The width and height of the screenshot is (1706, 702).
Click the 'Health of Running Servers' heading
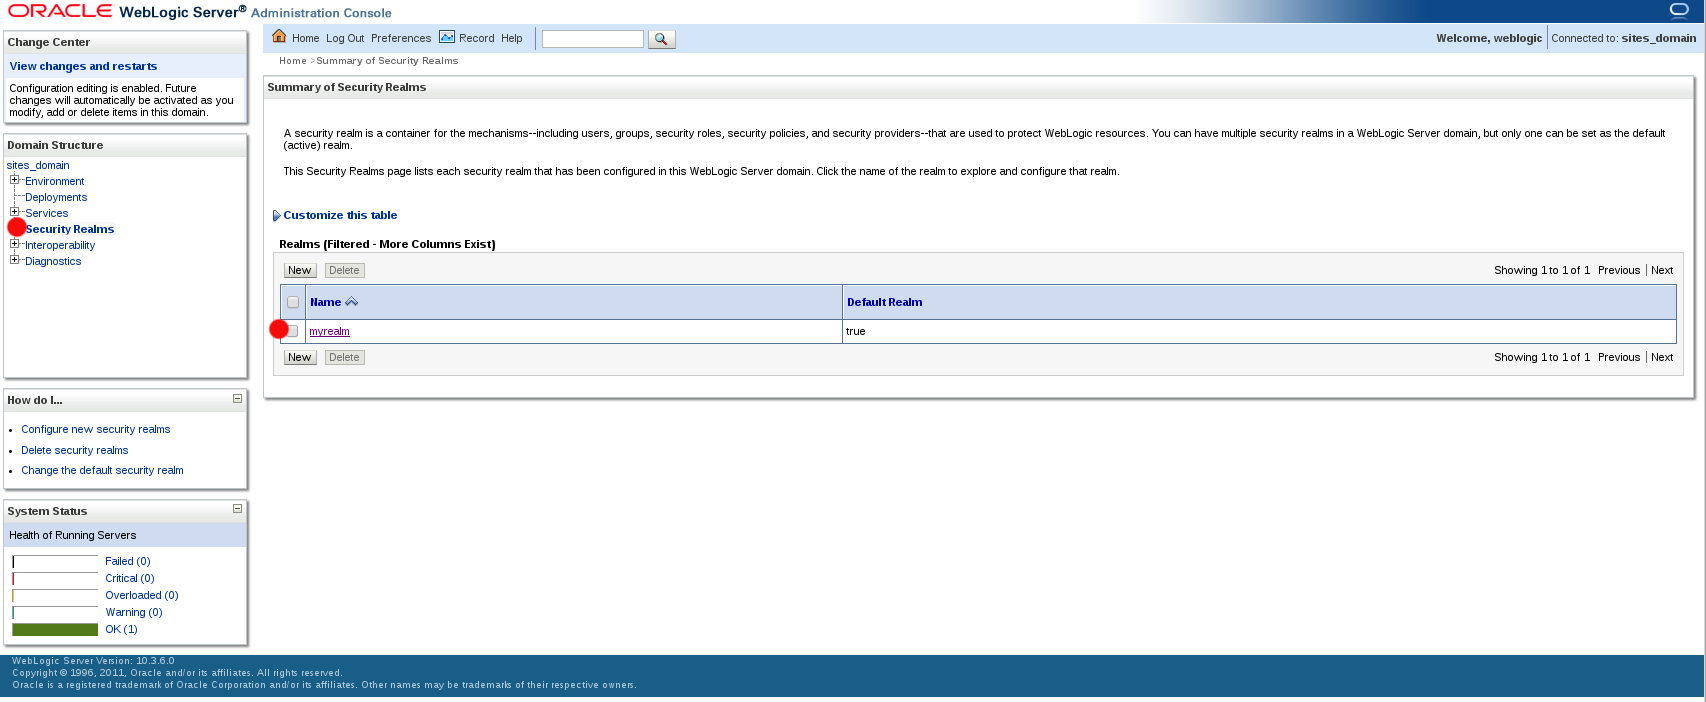73,535
